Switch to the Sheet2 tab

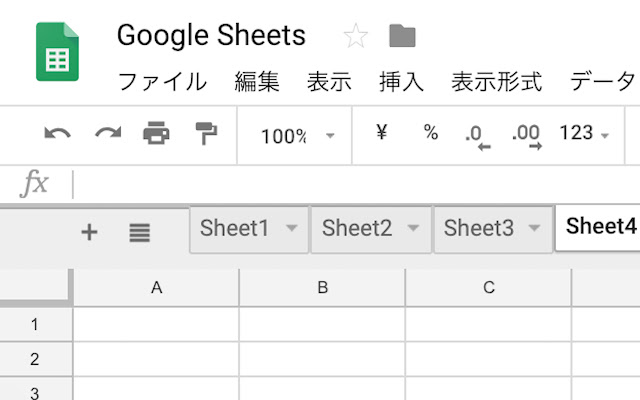356,228
